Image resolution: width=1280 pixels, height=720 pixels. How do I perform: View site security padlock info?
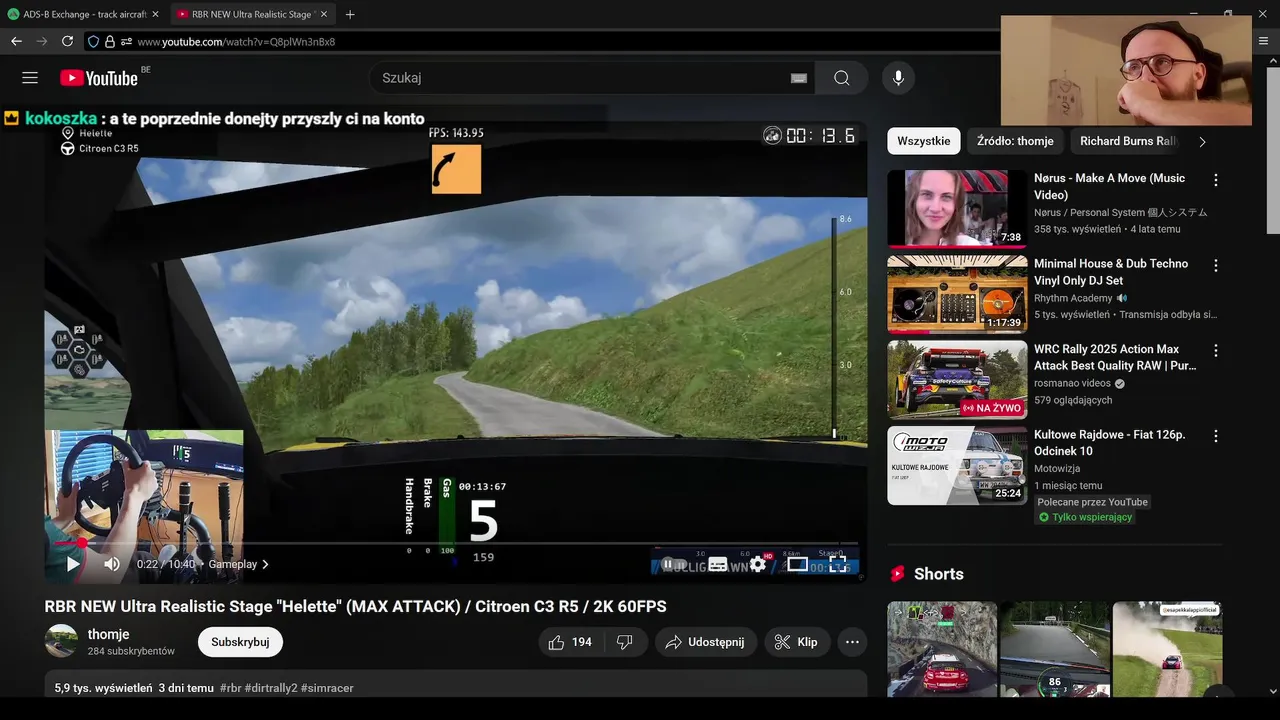point(110,42)
